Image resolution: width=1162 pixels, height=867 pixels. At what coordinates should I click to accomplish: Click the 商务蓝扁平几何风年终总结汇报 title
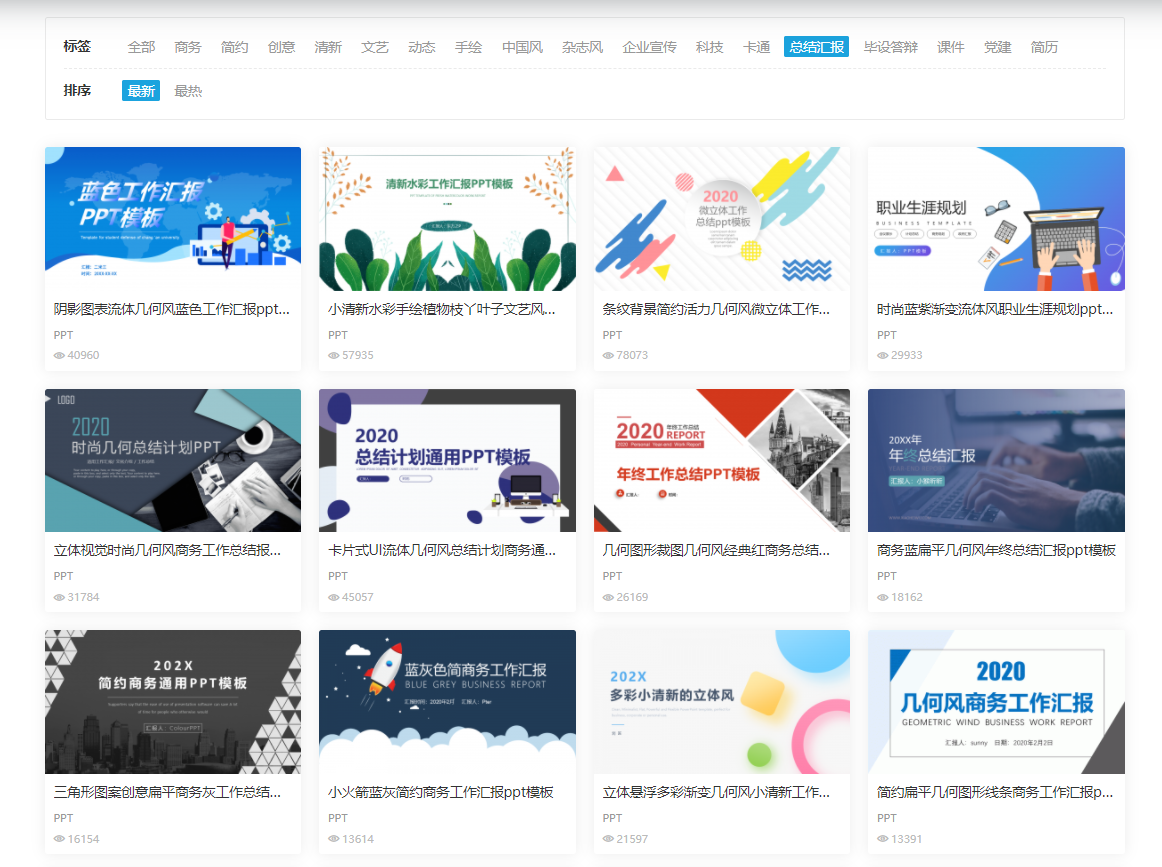point(996,551)
